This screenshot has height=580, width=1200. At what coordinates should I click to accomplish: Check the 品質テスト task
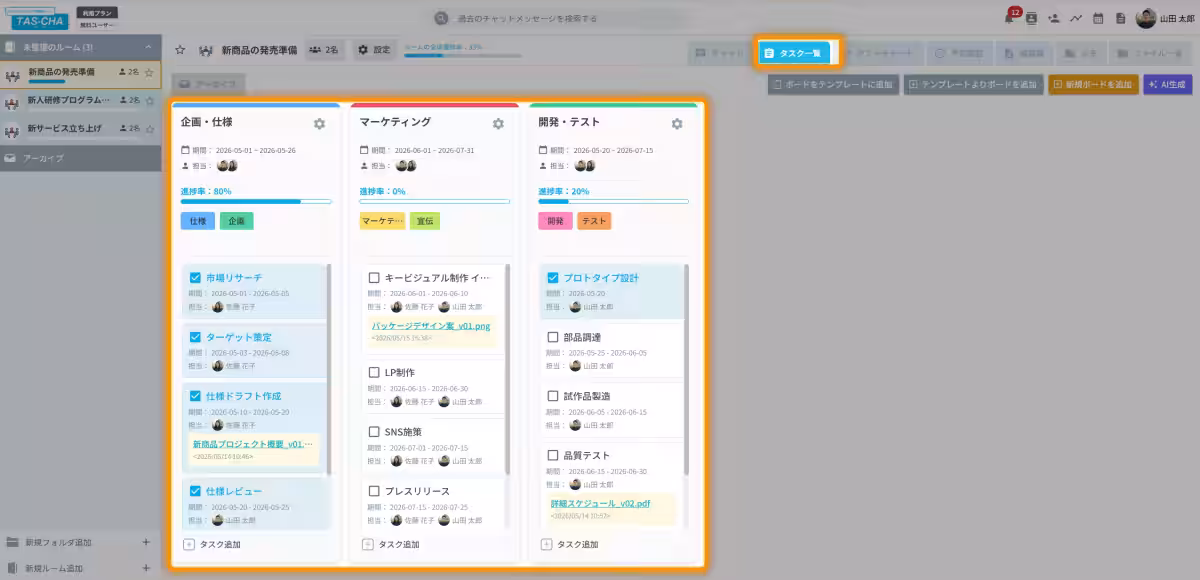click(553, 455)
